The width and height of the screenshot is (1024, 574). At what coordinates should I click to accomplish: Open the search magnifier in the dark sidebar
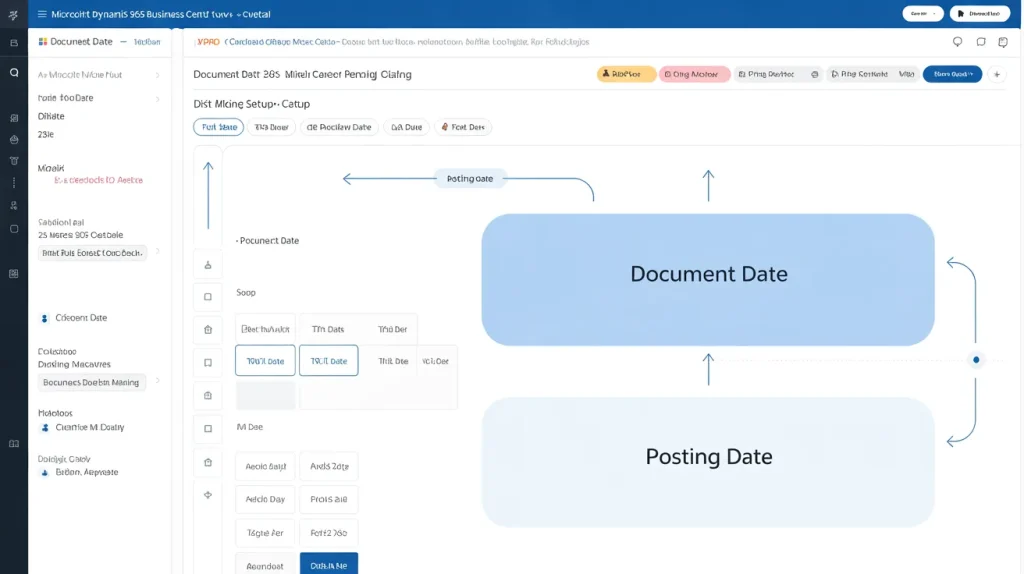14,72
